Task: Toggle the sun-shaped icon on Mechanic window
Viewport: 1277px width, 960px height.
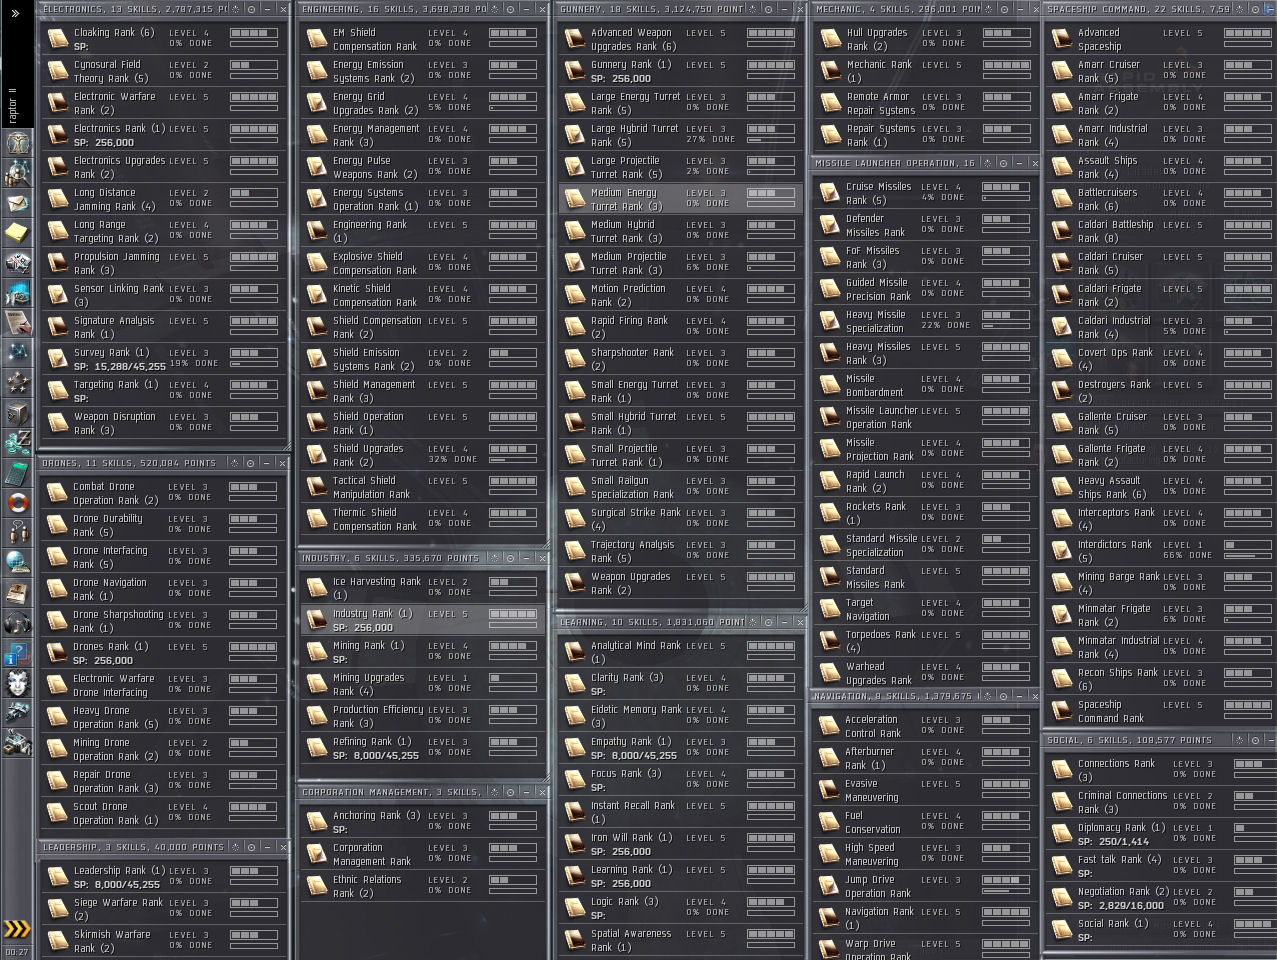Action: point(988,9)
